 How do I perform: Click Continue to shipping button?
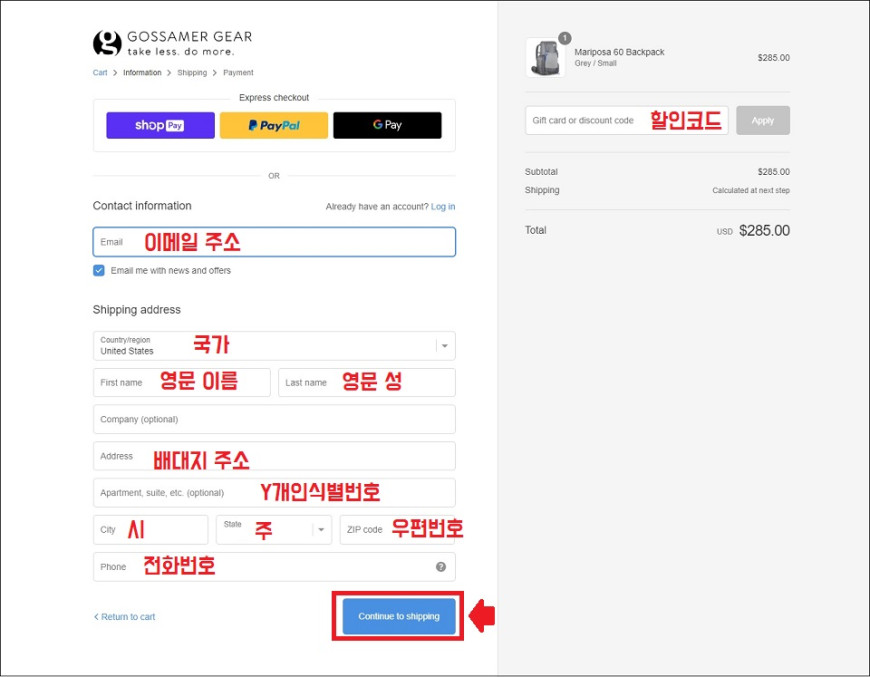(x=399, y=616)
